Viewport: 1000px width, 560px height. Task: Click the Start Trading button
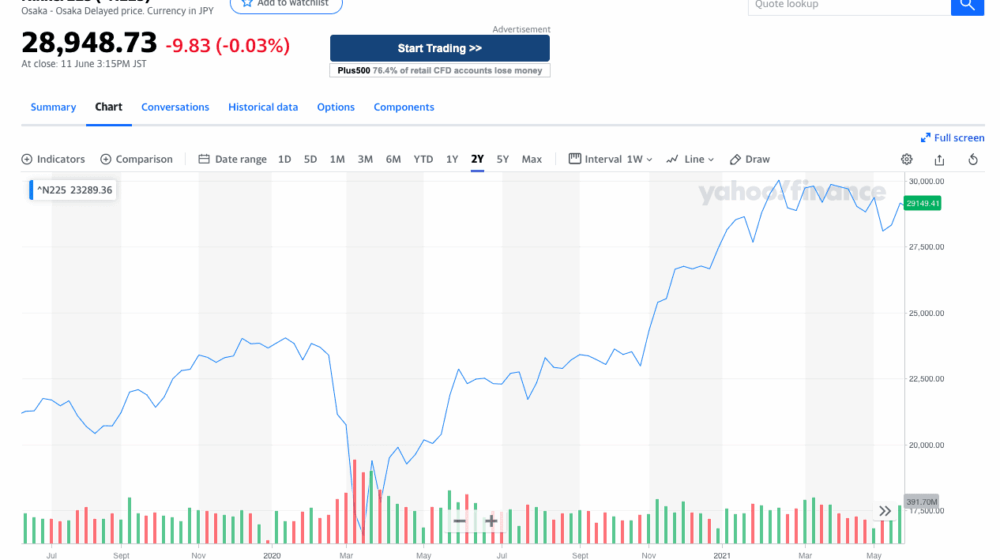click(439, 48)
